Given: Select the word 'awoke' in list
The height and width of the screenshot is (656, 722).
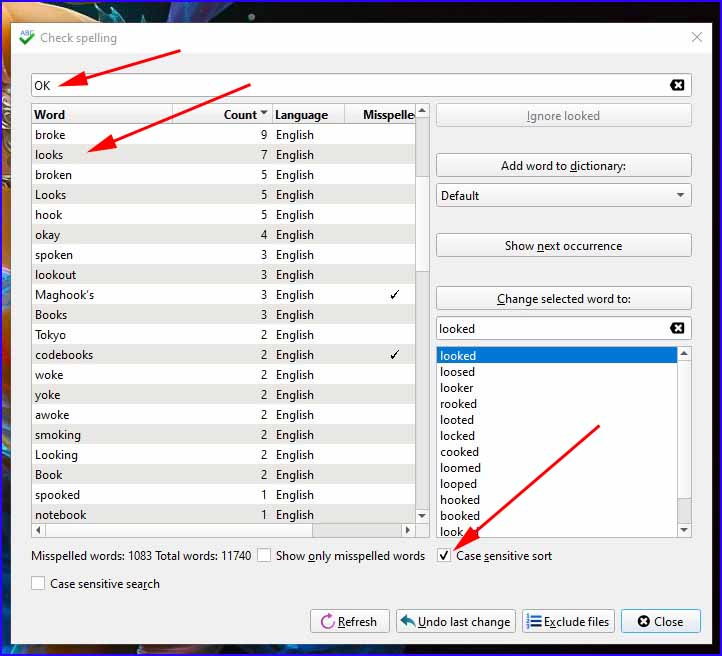Looking at the screenshot, I should pos(223,415).
